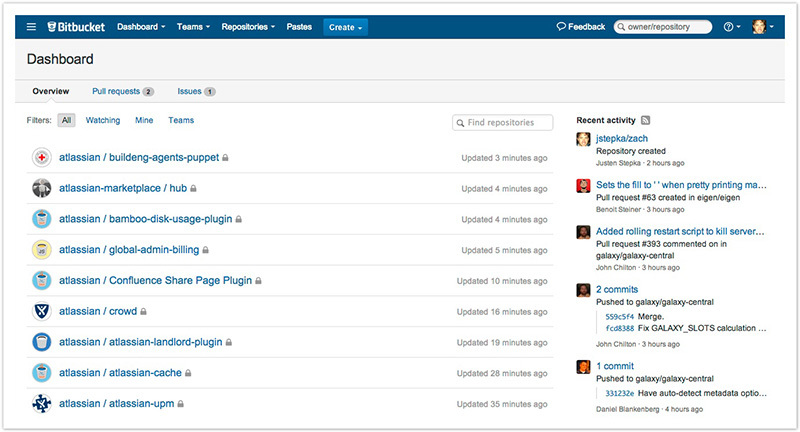Click the avatar next to jstepka/zach activity
Screen dimensions: 800x432
583,139
